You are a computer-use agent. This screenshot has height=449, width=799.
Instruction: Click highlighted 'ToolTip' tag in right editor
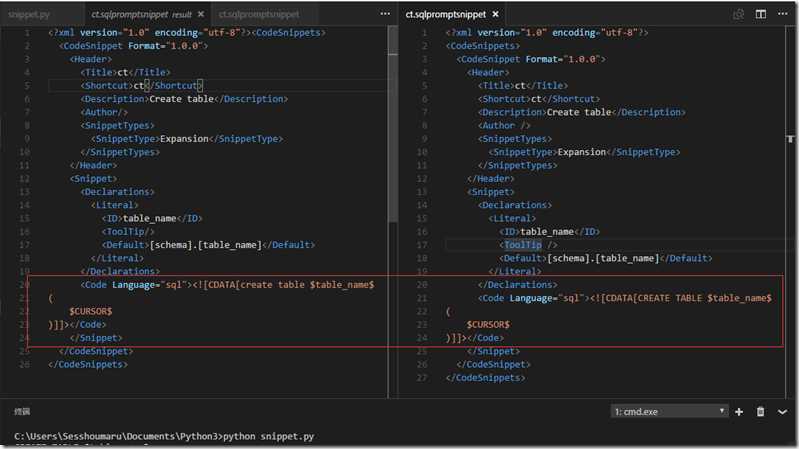tap(523, 245)
